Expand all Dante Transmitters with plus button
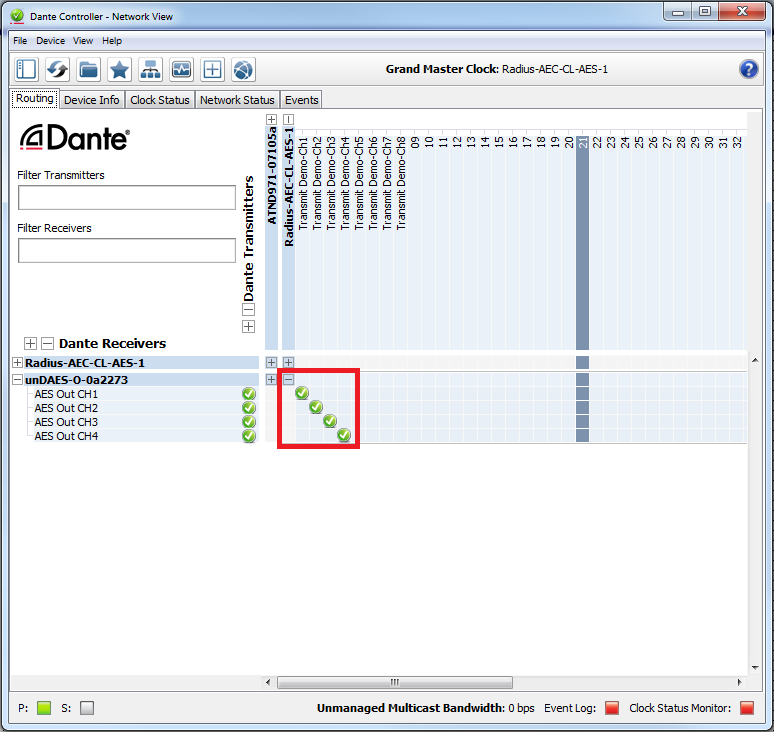Screen dimensions: 774x732 (x=249, y=327)
